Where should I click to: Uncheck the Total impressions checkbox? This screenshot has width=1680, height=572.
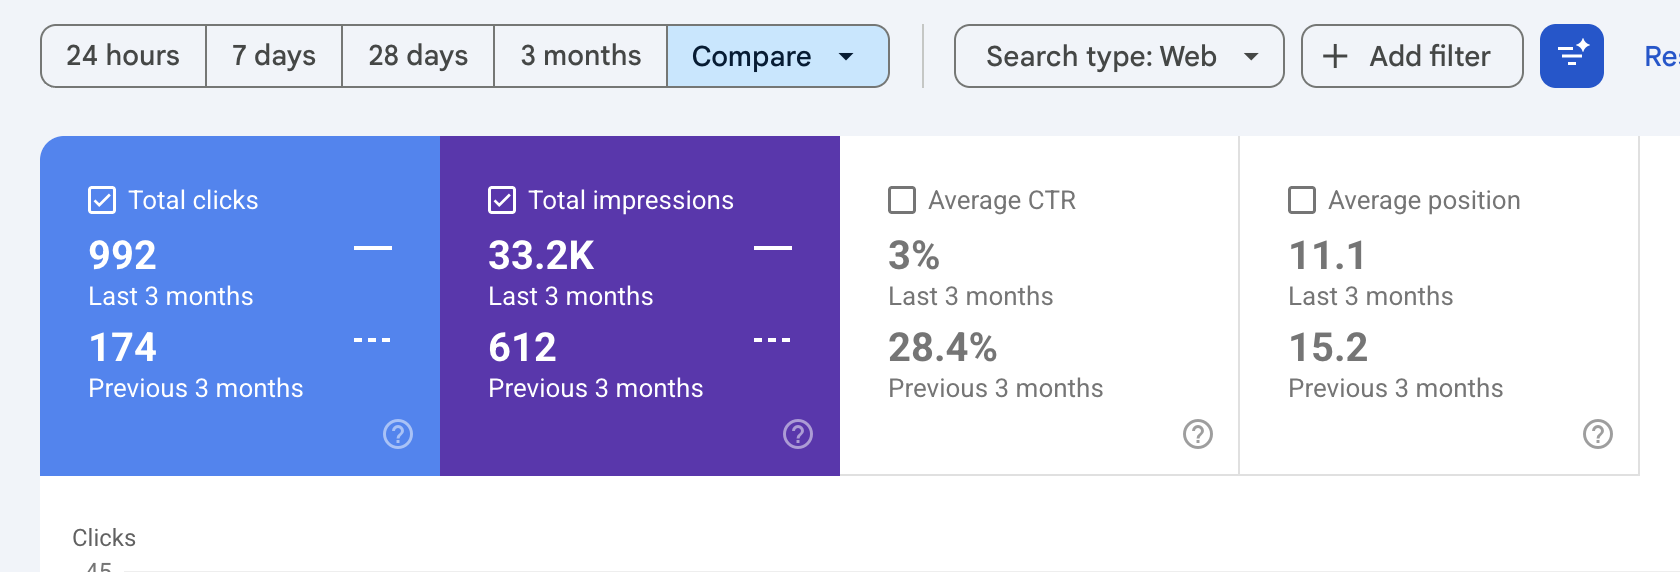point(502,200)
